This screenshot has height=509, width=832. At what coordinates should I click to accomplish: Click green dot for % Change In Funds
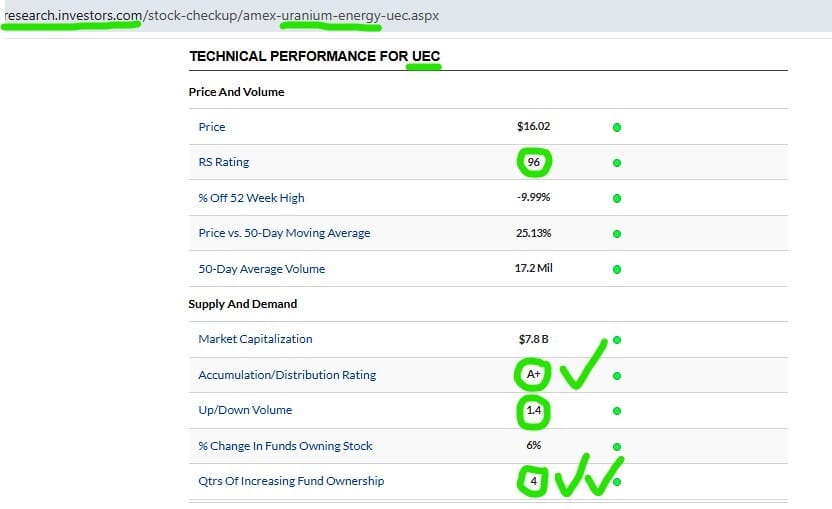pos(617,447)
